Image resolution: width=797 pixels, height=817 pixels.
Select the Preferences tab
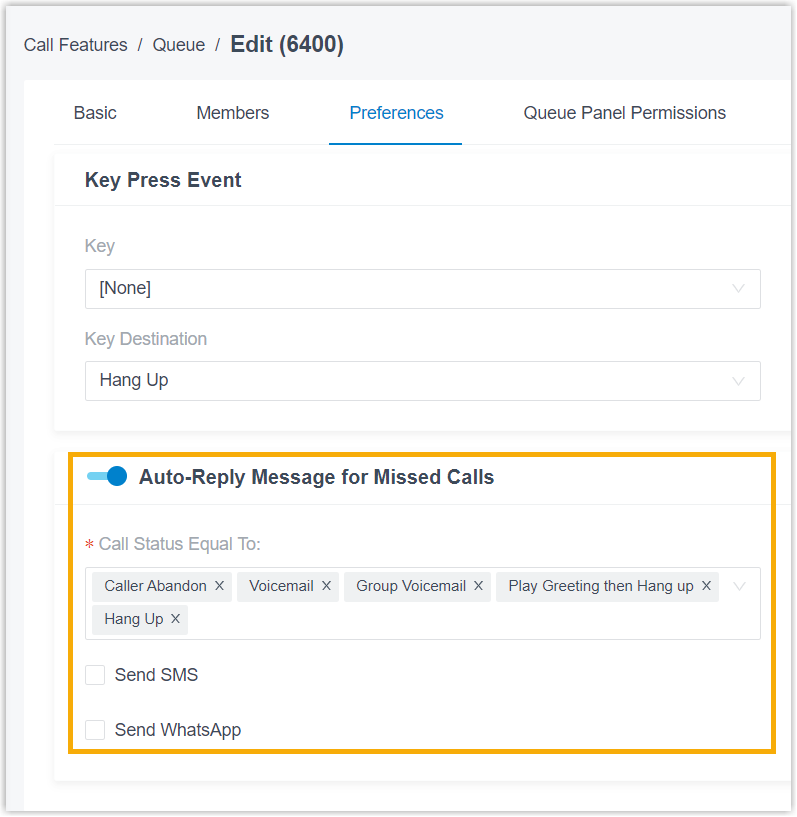click(396, 113)
